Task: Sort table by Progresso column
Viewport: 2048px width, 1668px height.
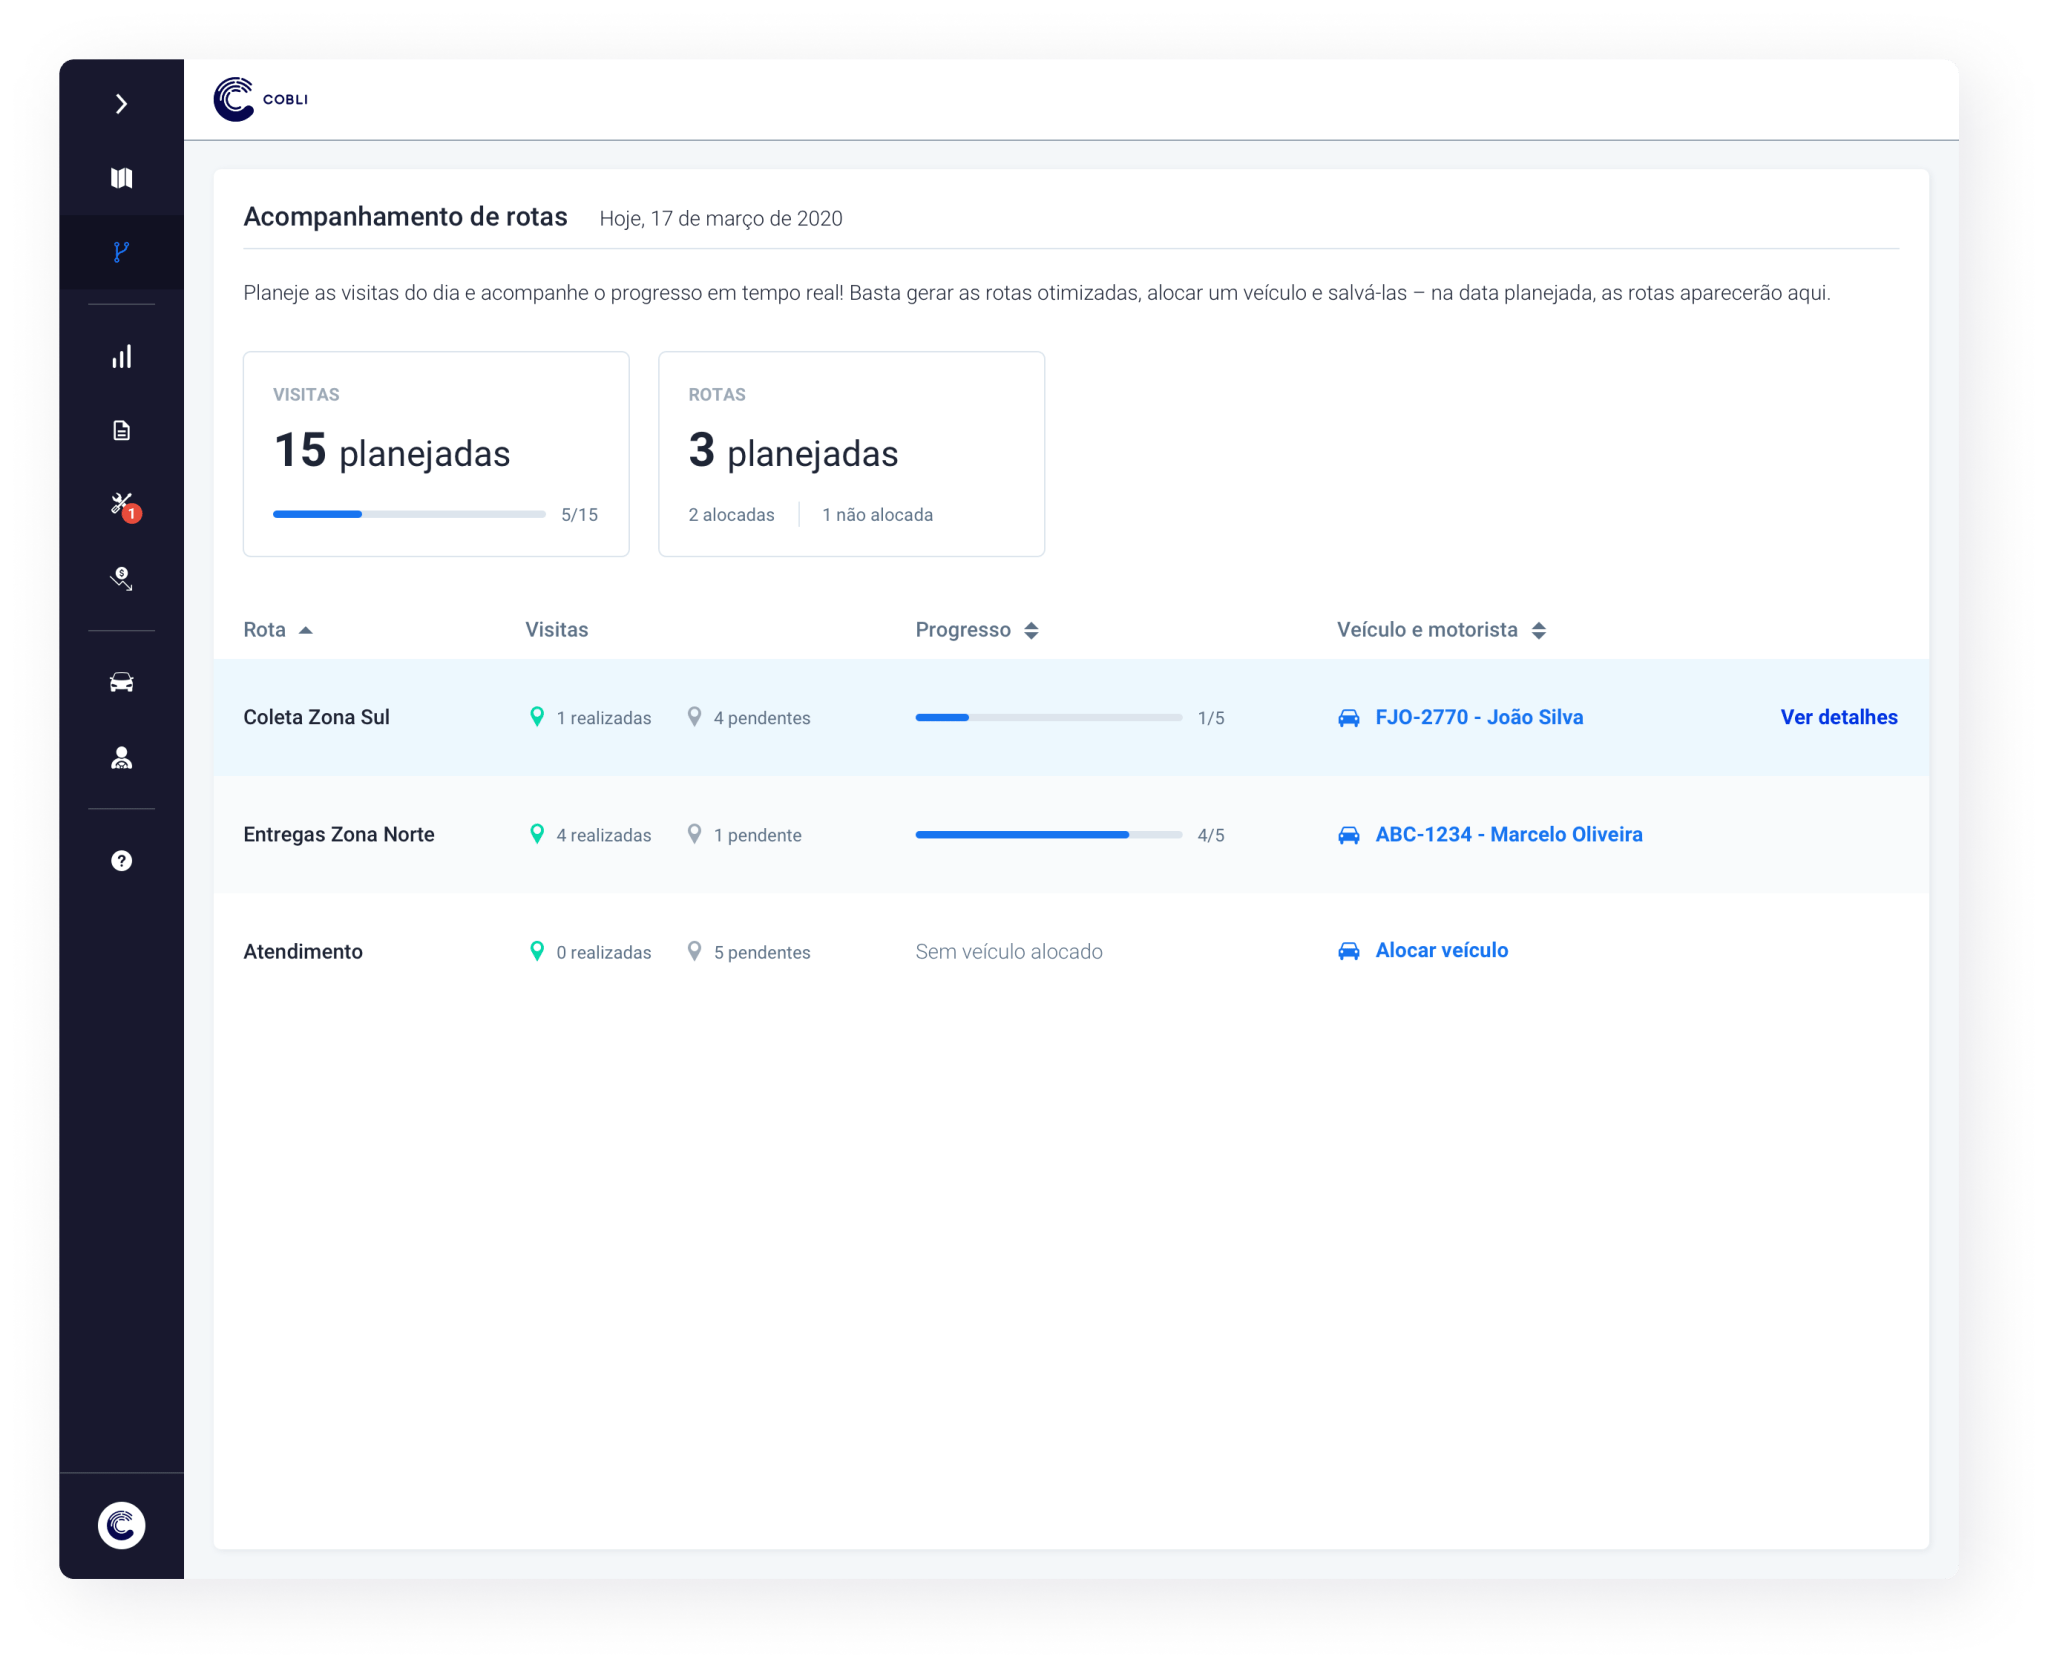Action: tap(977, 630)
